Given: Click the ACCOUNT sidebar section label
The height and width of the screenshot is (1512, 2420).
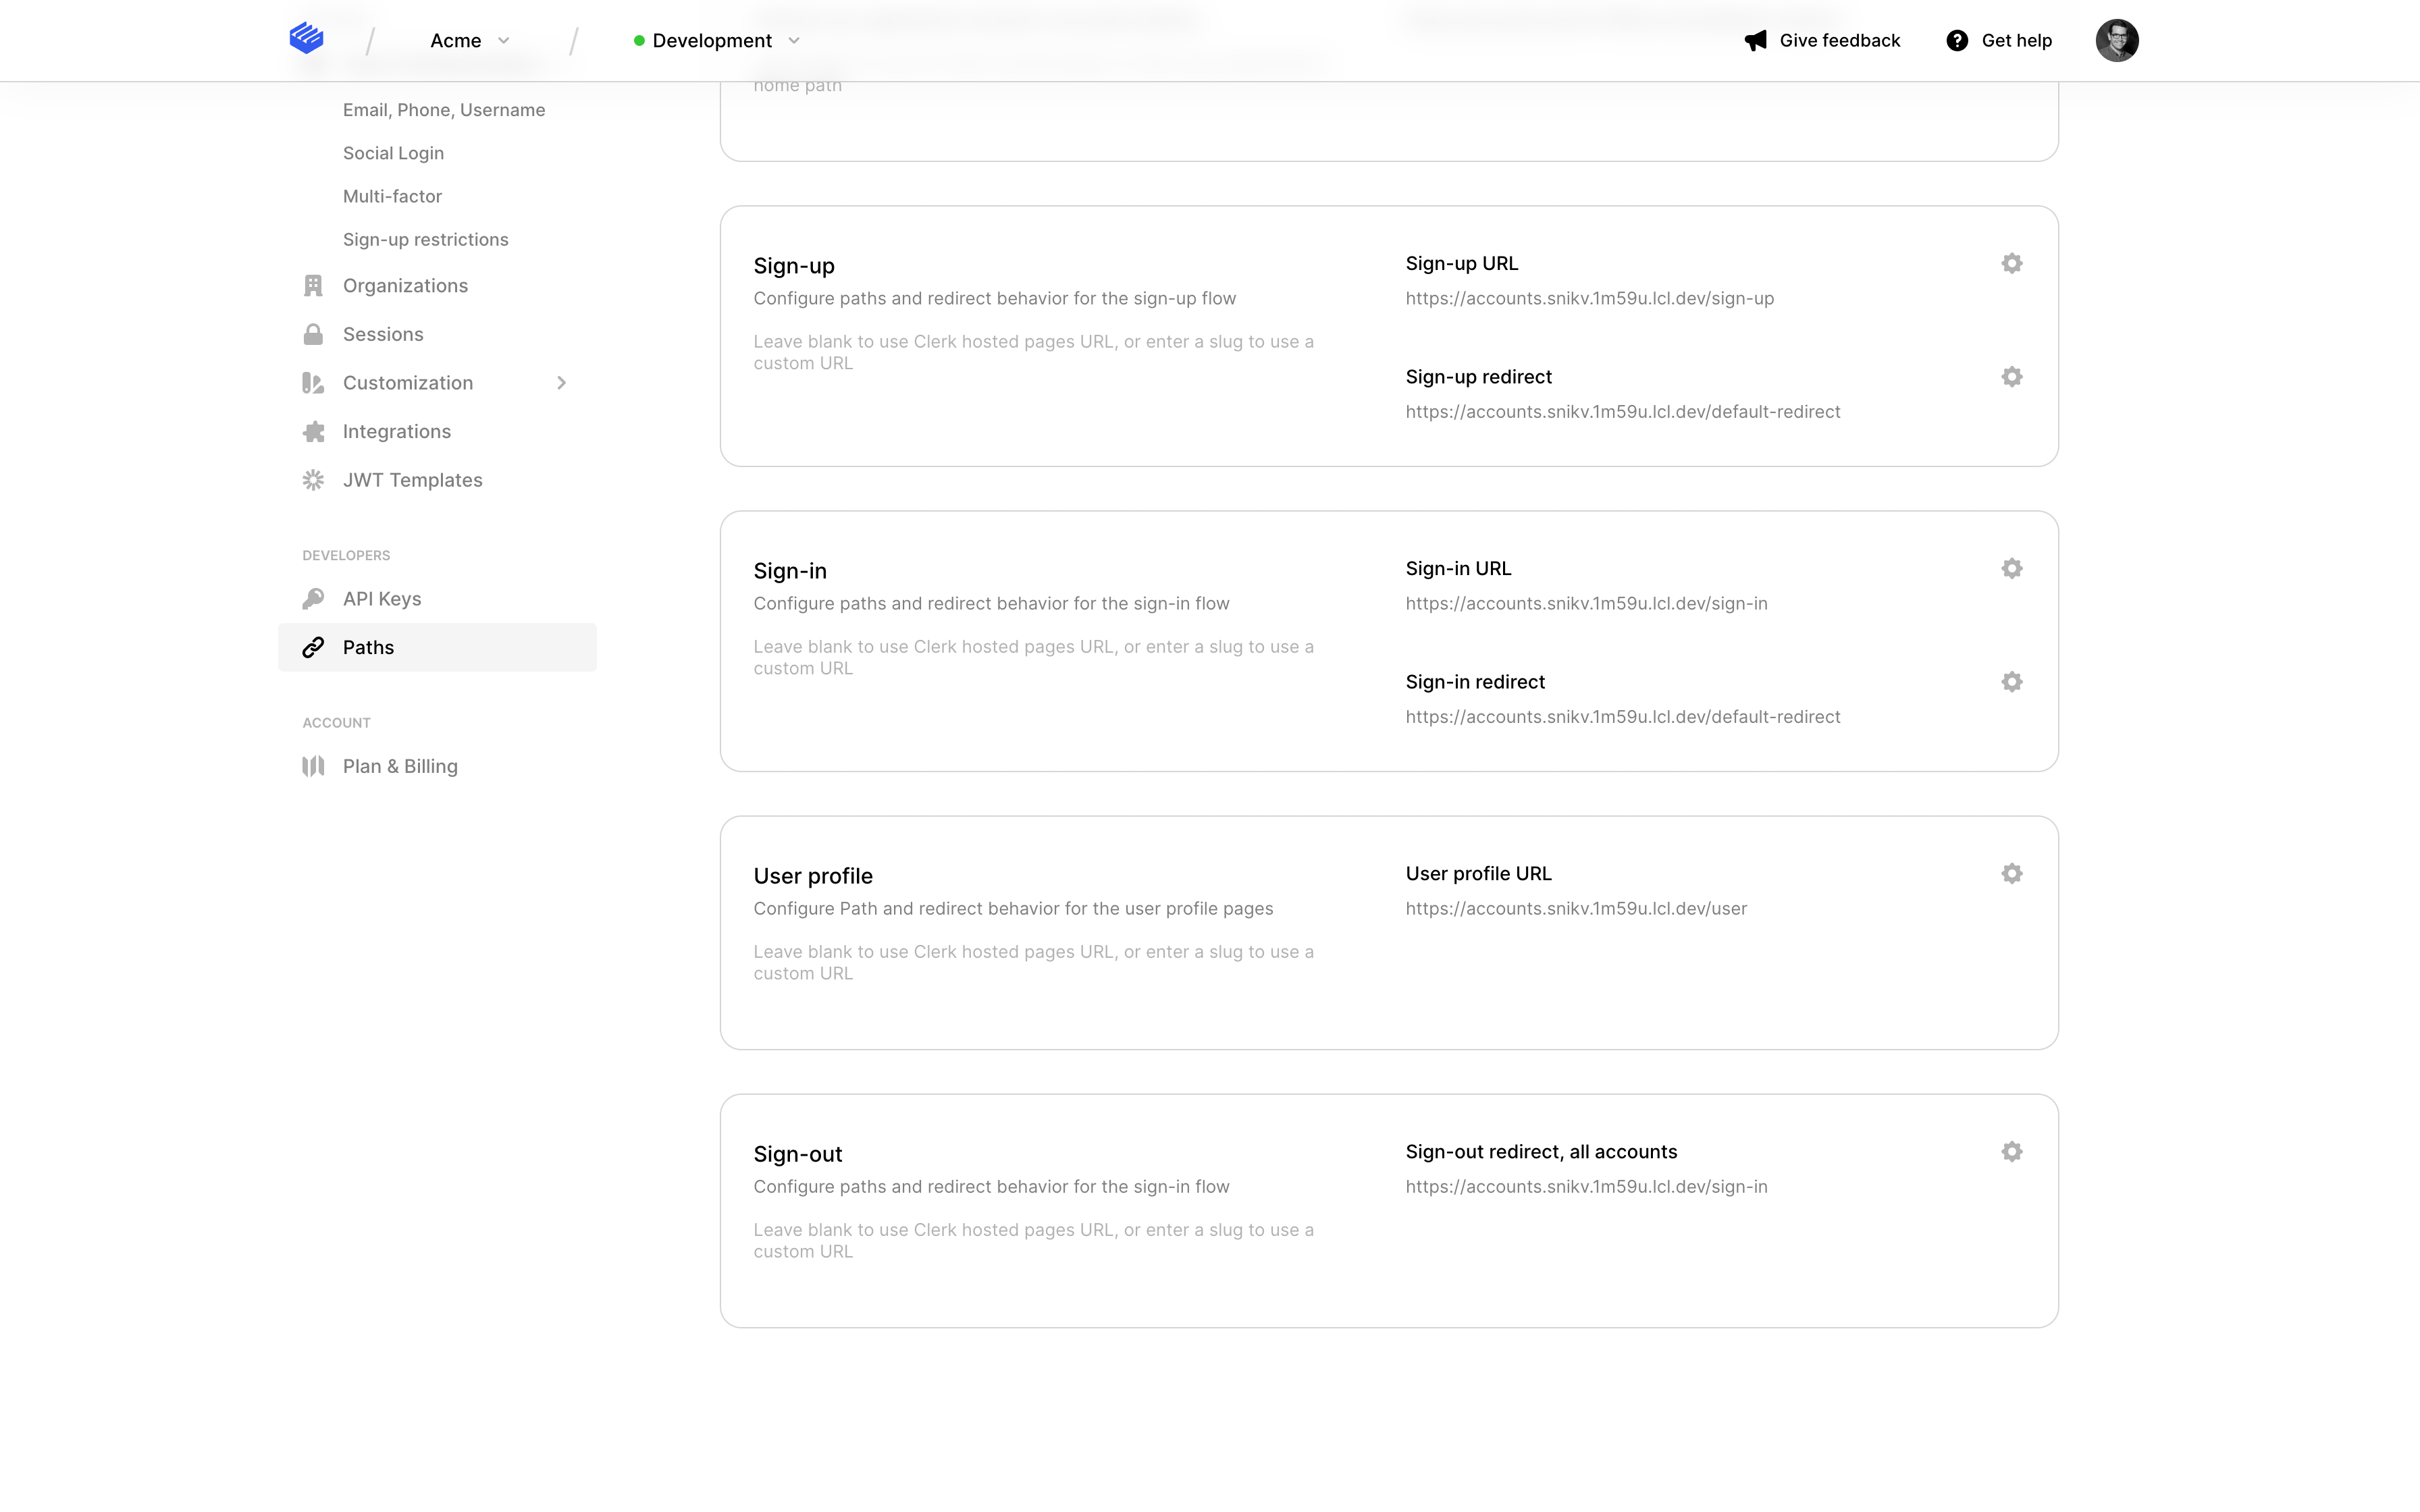Looking at the screenshot, I should [336, 722].
